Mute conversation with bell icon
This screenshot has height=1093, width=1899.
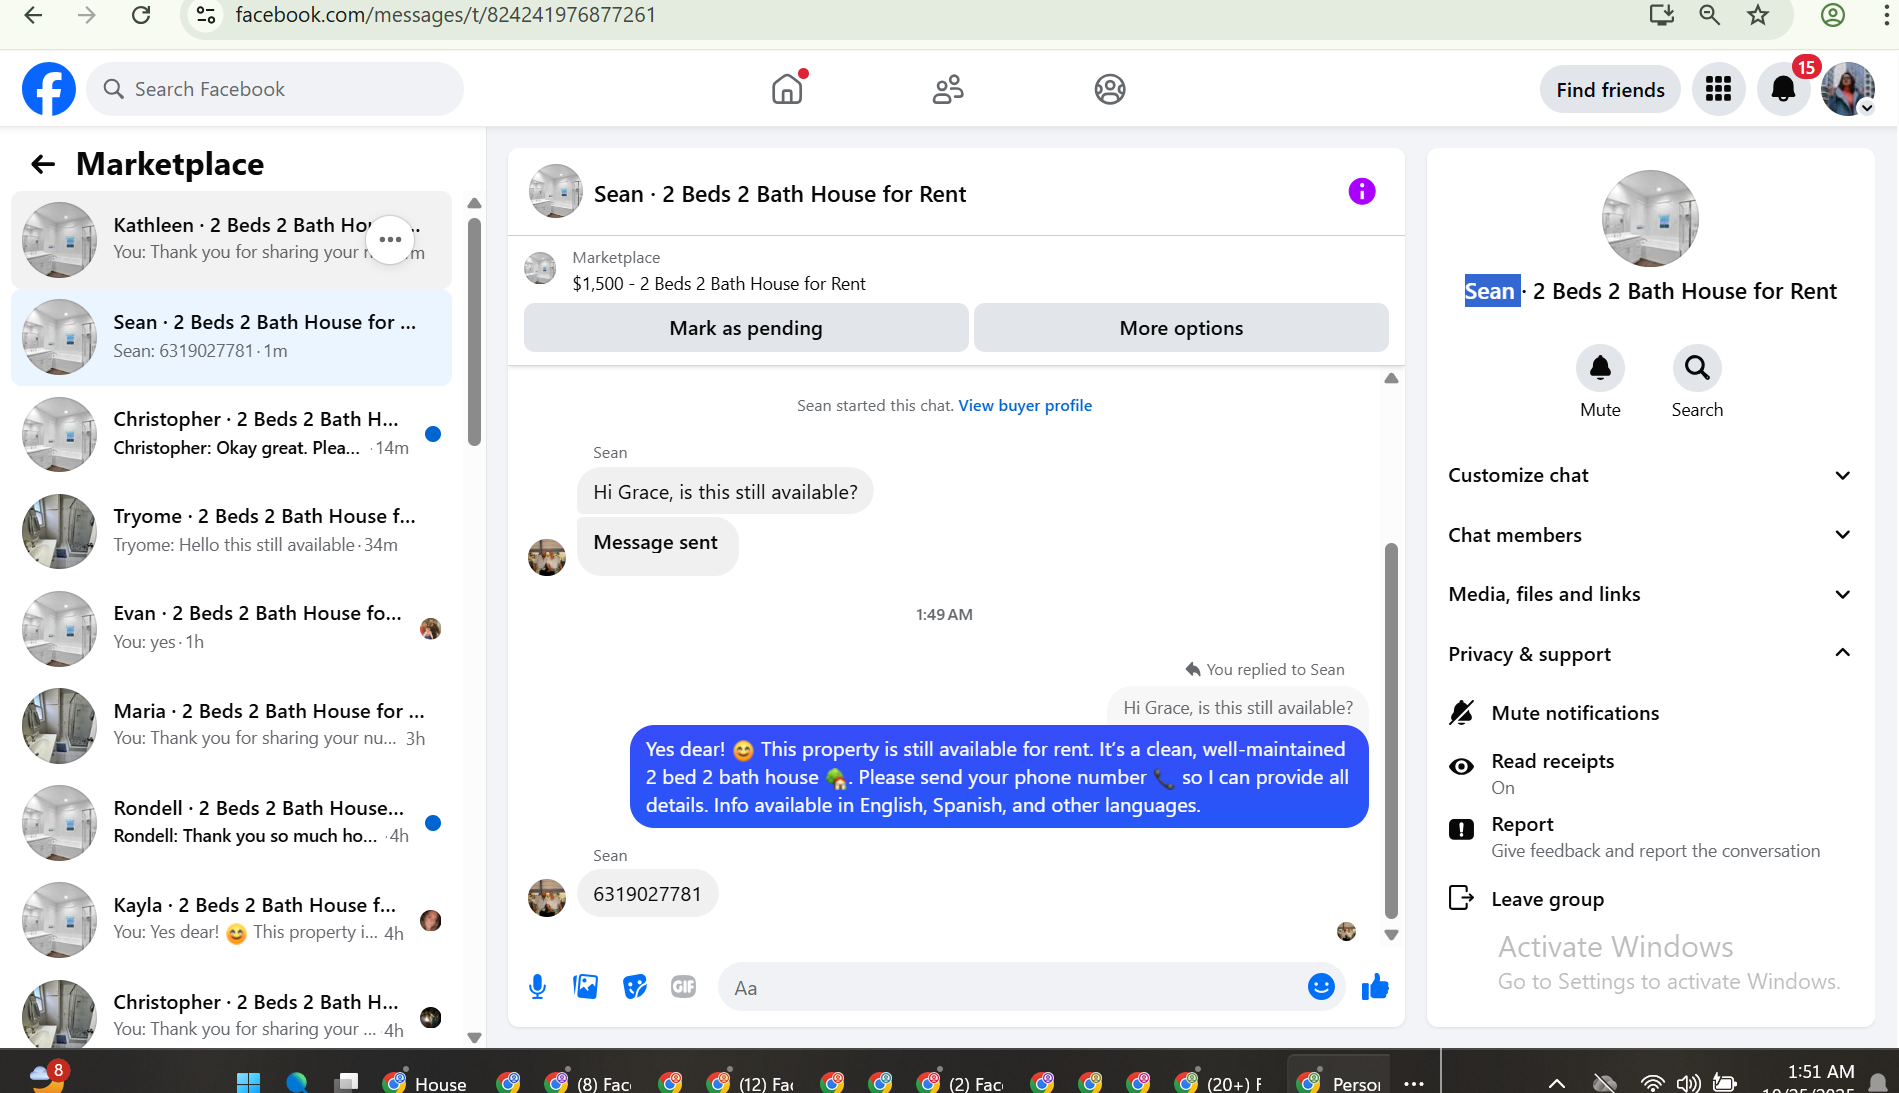[x=1600, y=368]
